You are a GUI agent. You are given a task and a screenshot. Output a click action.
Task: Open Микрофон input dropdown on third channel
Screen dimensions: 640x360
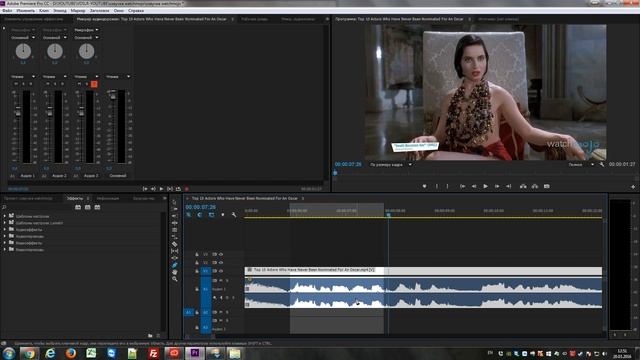point(86,30)
